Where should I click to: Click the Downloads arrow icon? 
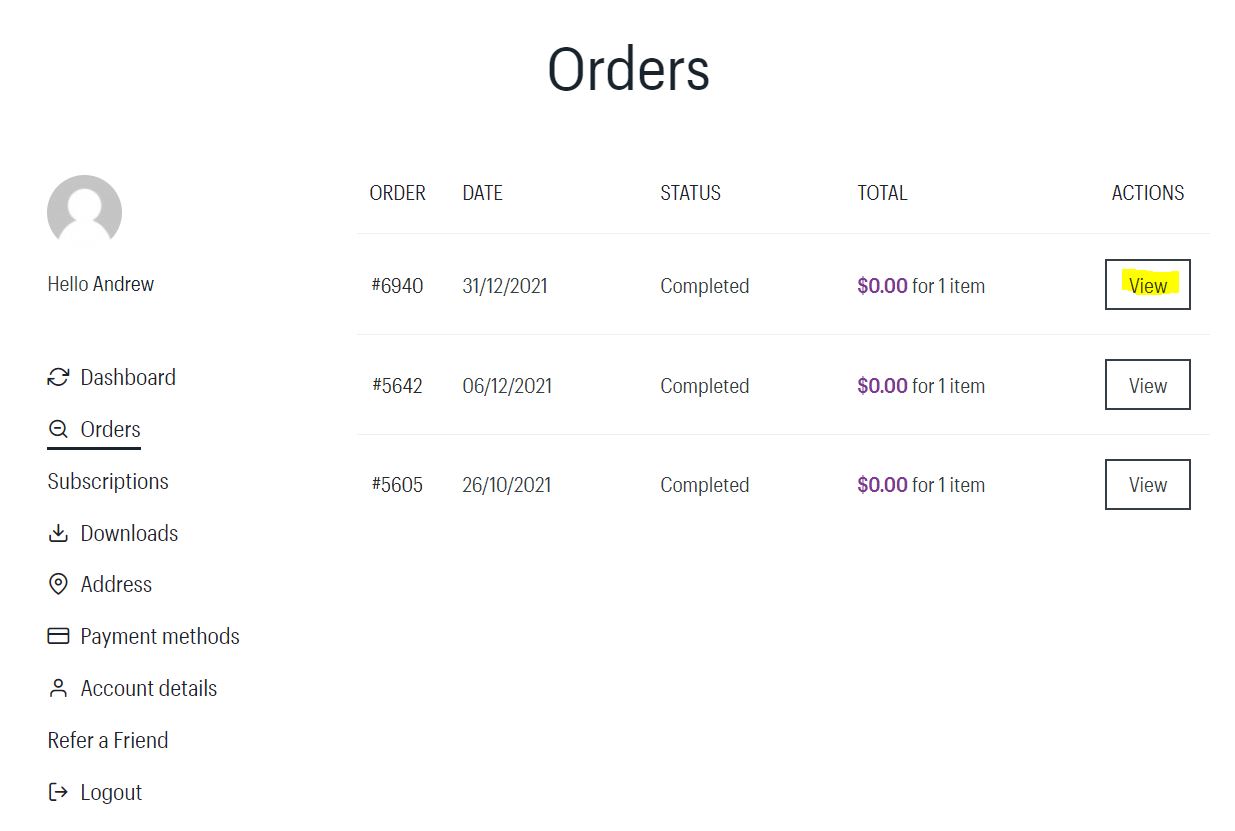click(58, 533)
